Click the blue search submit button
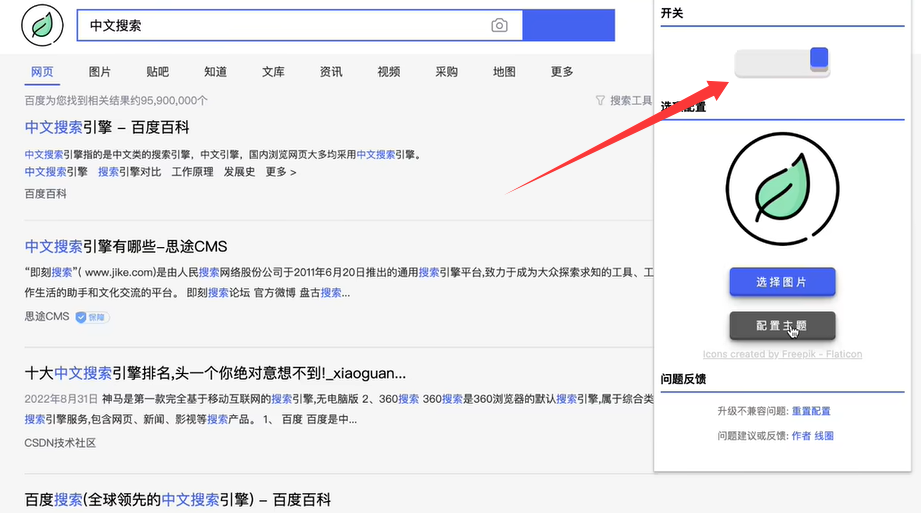Viewport: 921px width, 513px height. [569, 25]
